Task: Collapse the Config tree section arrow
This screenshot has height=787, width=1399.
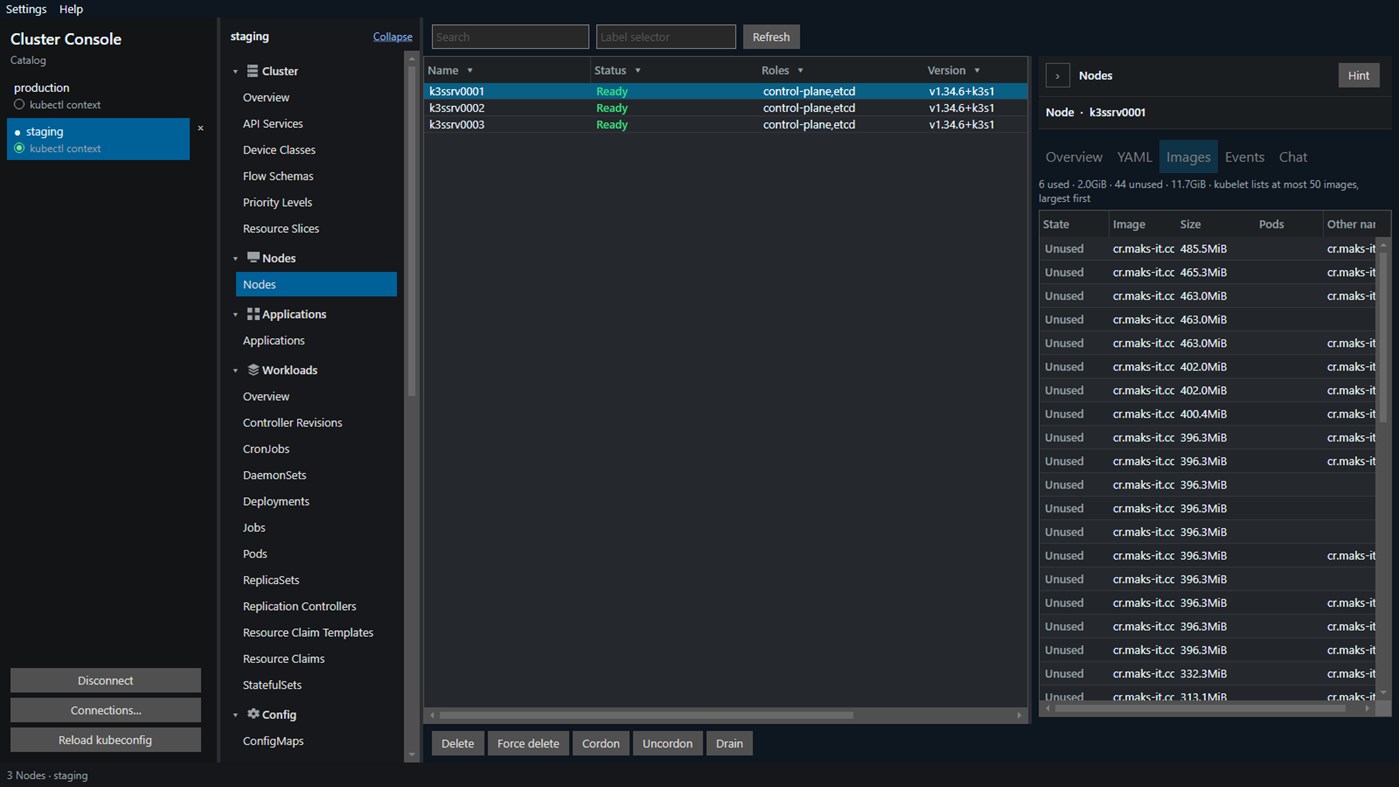Action: (x=236, y=715)
